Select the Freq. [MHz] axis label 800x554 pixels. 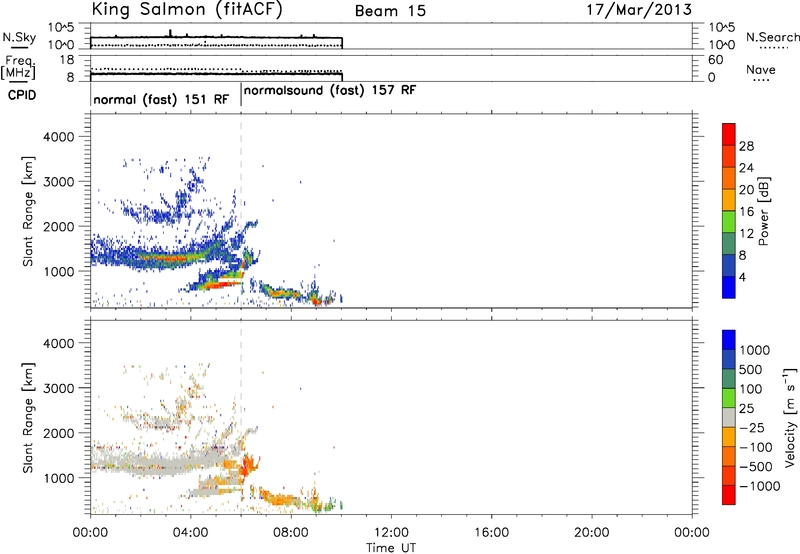pos(18,67)
